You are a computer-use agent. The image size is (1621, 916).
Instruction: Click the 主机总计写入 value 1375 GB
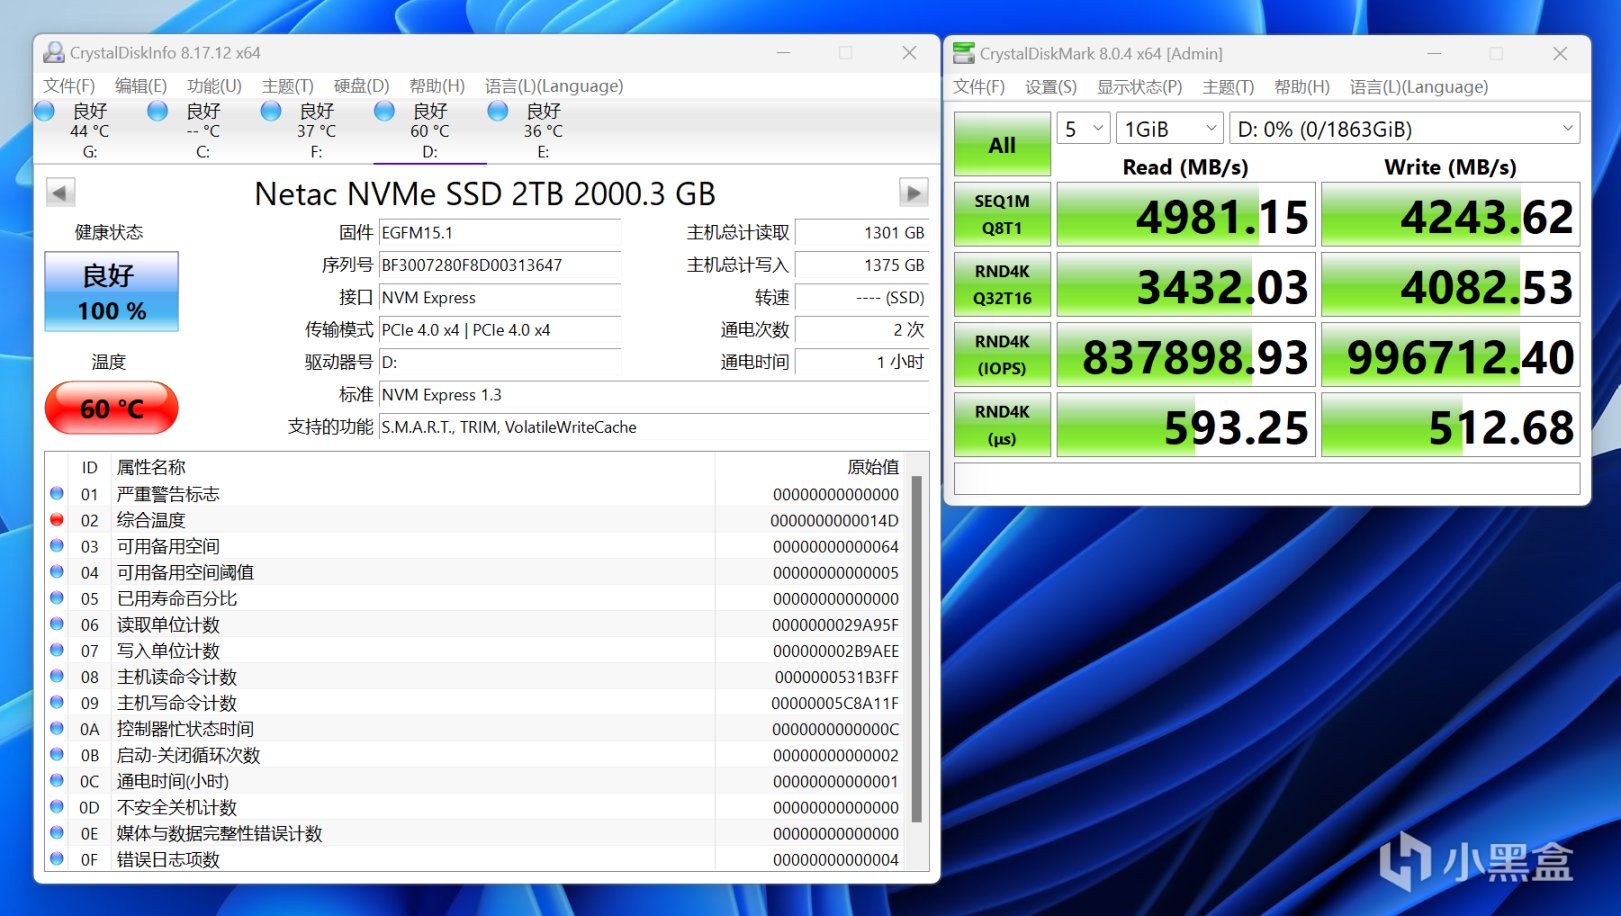[x=862, y=265]
